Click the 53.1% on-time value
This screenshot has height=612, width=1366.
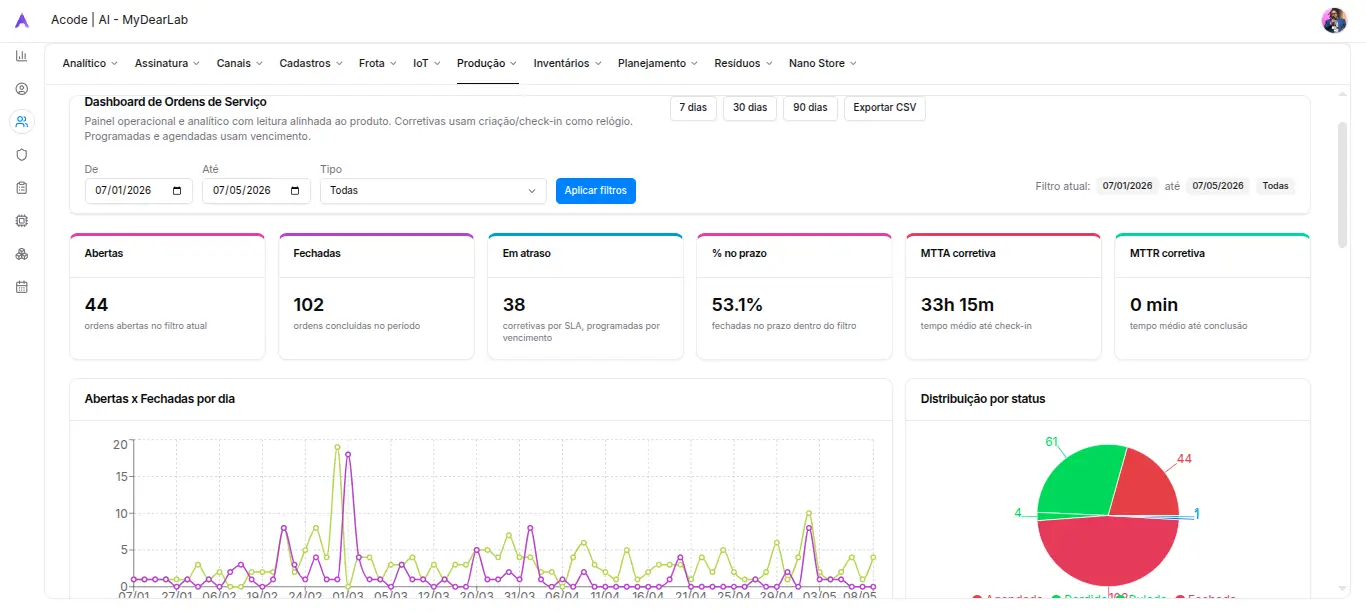[x=737, y=305]
